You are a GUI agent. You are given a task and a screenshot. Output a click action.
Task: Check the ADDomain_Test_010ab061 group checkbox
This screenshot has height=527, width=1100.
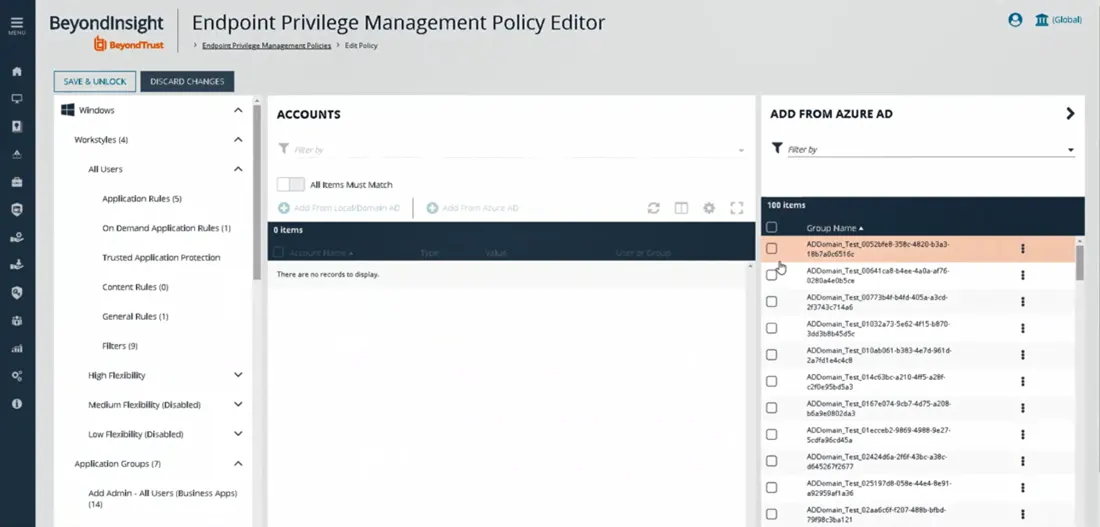click(x=772, y=355)
